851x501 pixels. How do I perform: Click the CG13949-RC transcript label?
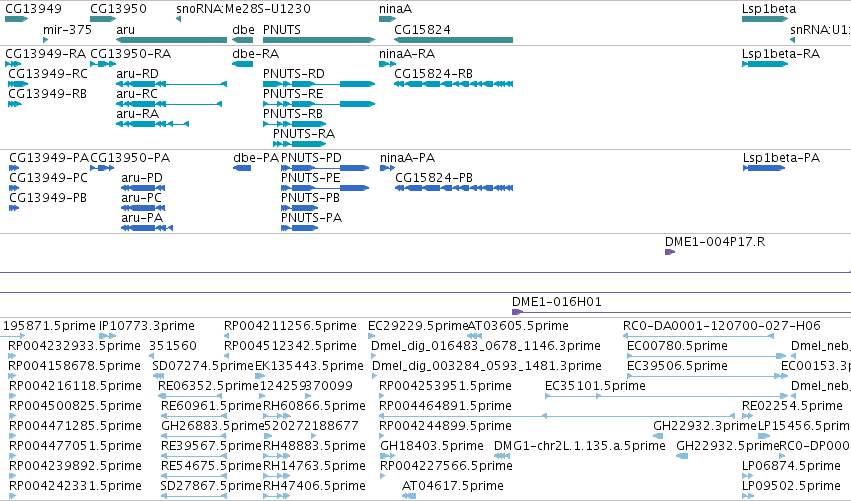[48, 73]
